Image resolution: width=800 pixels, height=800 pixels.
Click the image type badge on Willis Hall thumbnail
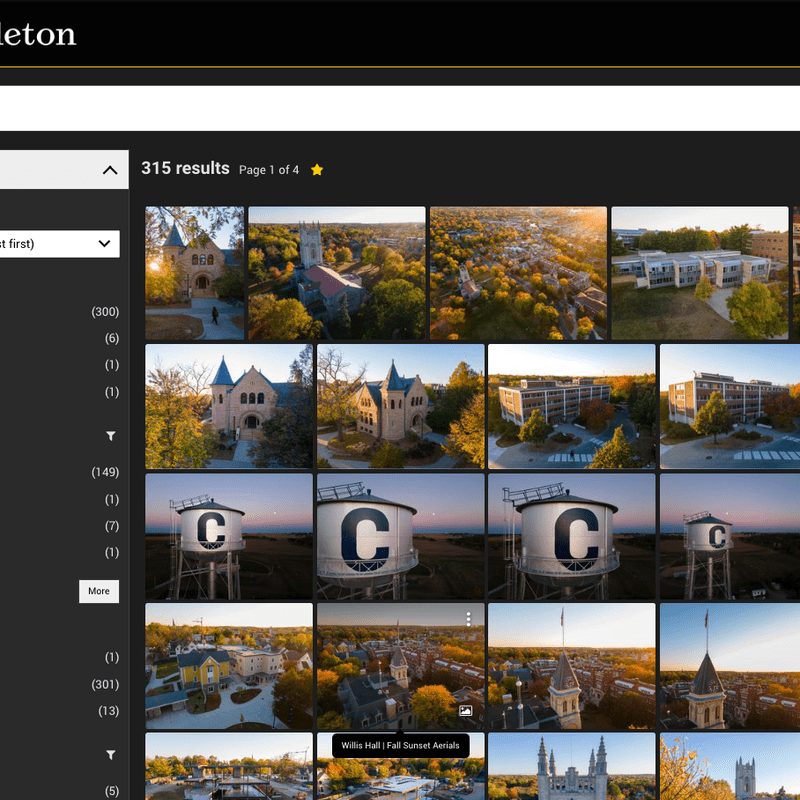[467, 711]
